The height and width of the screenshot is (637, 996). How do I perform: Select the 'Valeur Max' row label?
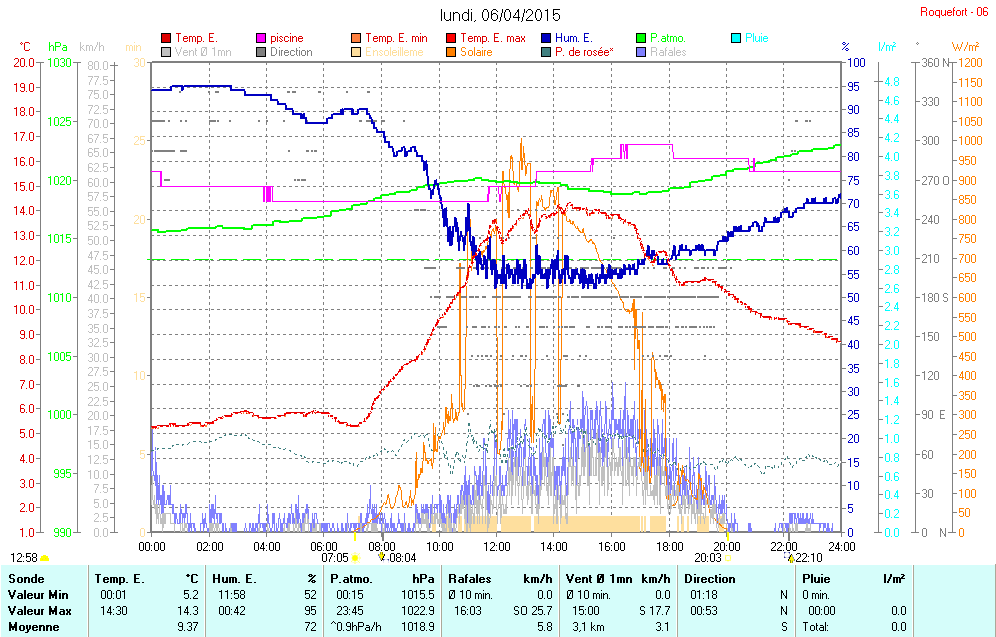pos(39,611)
